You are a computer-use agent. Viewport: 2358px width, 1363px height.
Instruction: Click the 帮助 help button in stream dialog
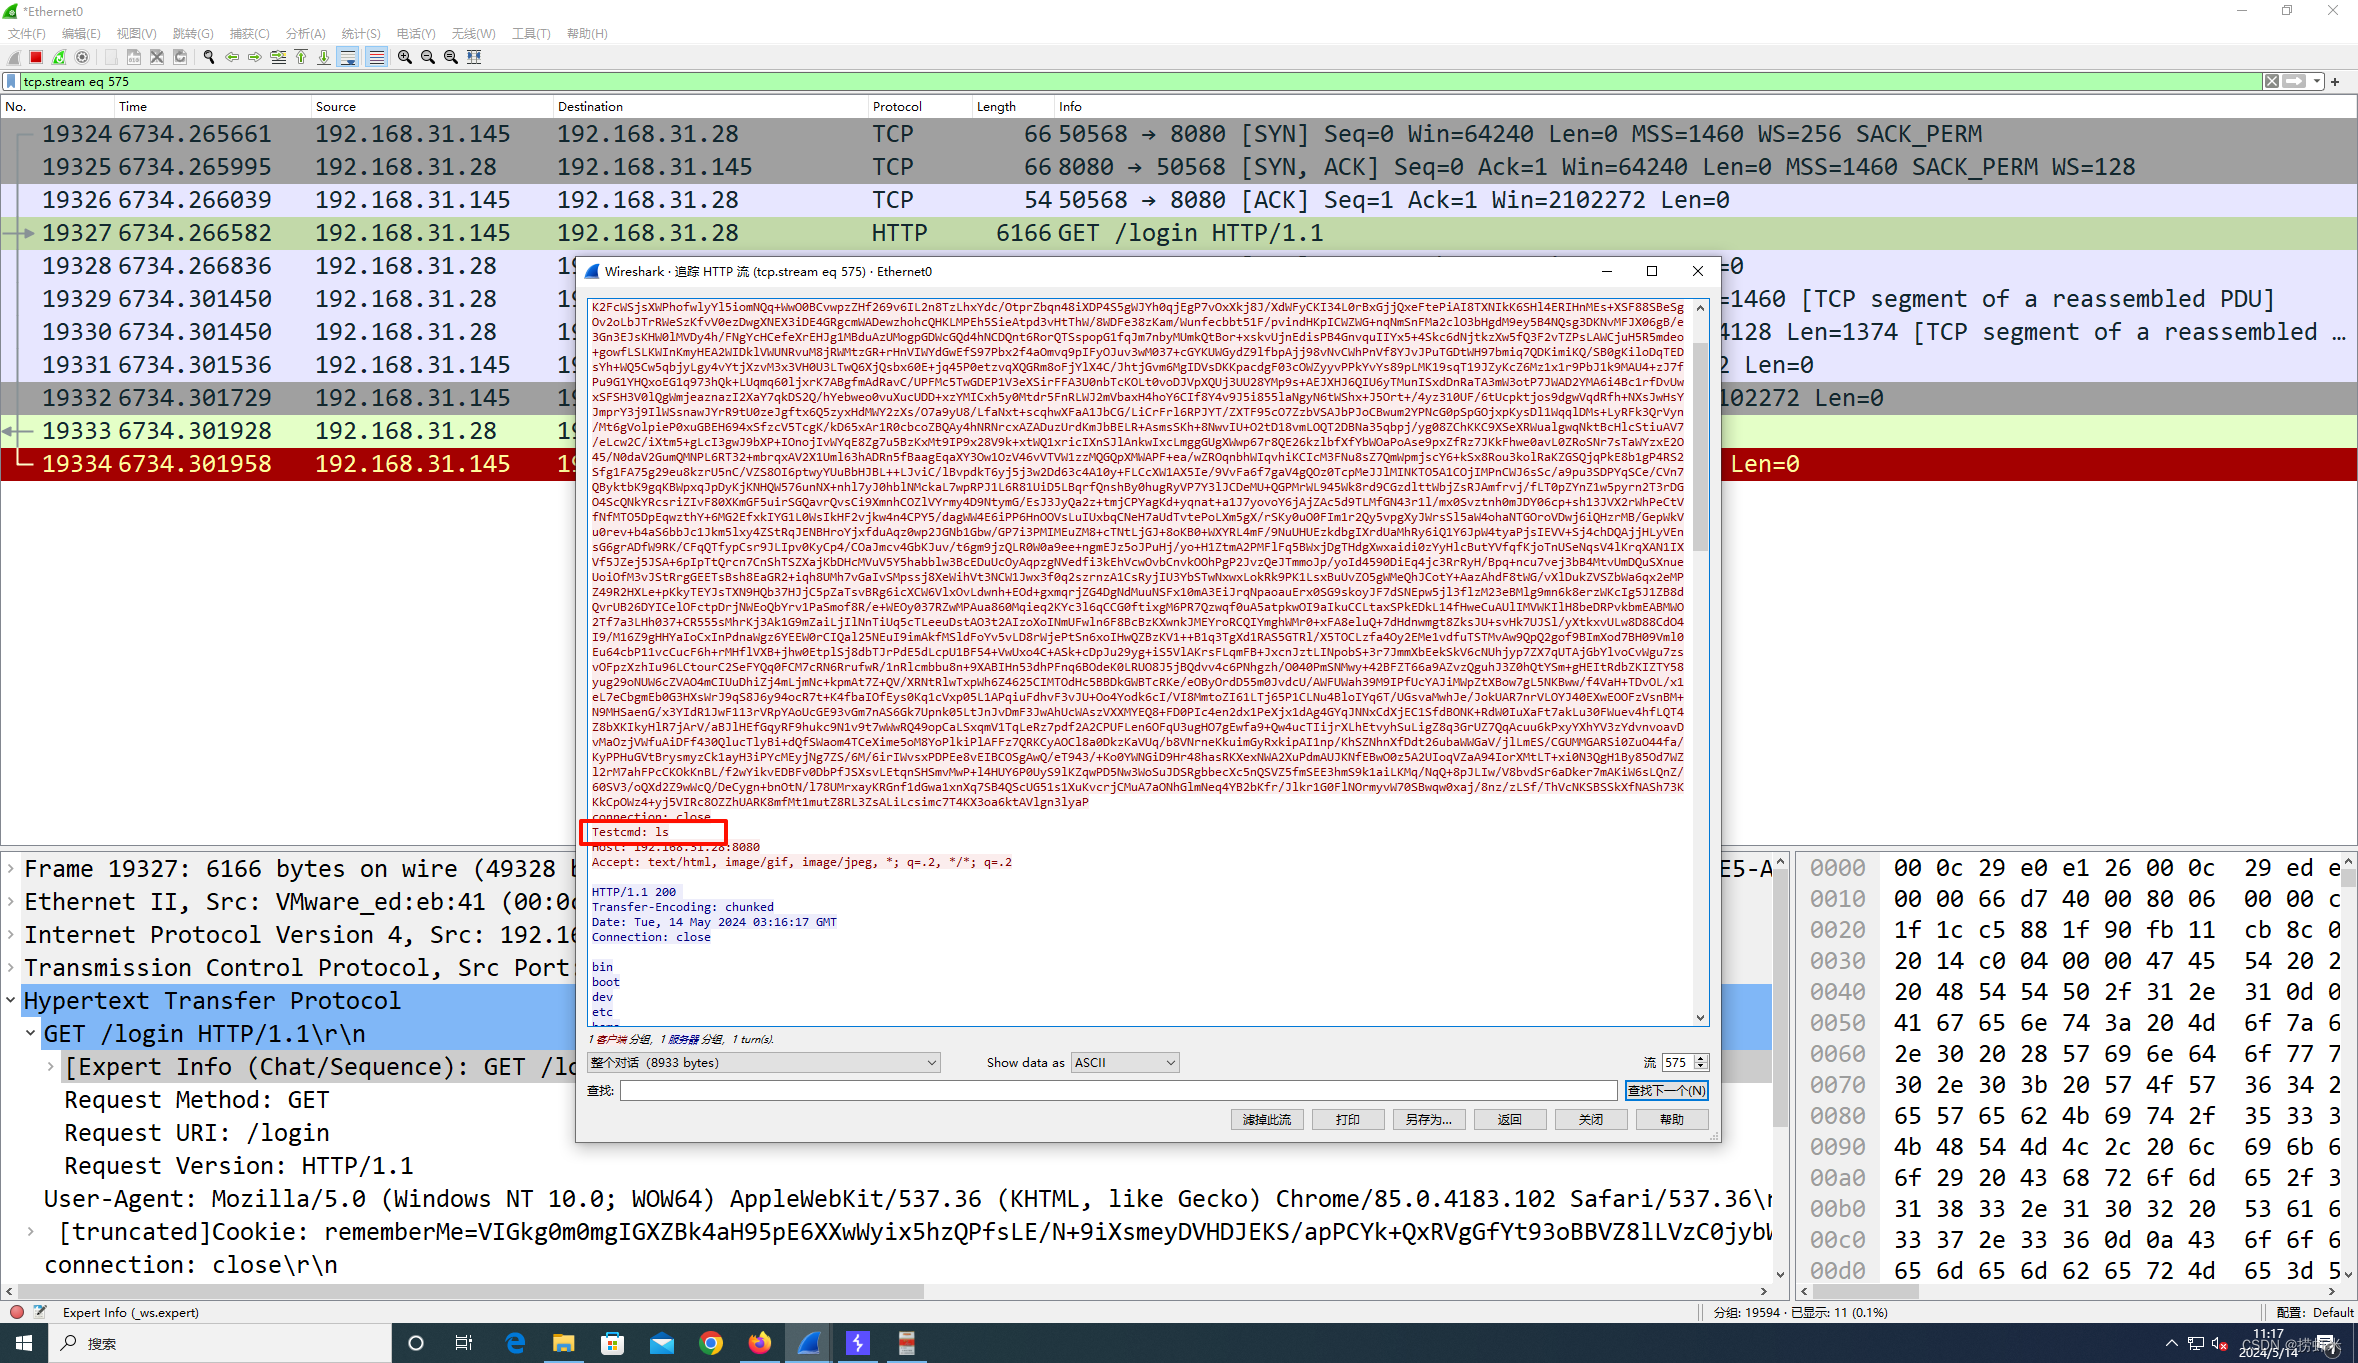point(1672,1119)
